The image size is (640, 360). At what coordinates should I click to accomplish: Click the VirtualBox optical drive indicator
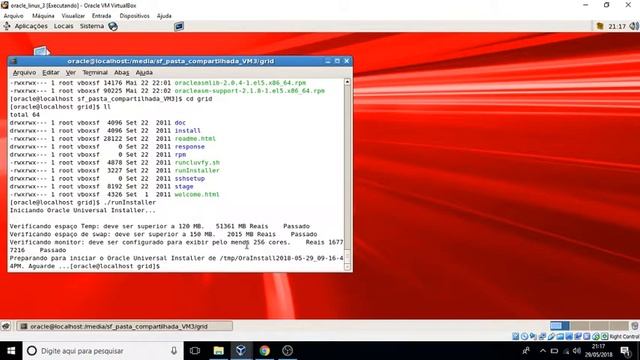tap(524, 336)
